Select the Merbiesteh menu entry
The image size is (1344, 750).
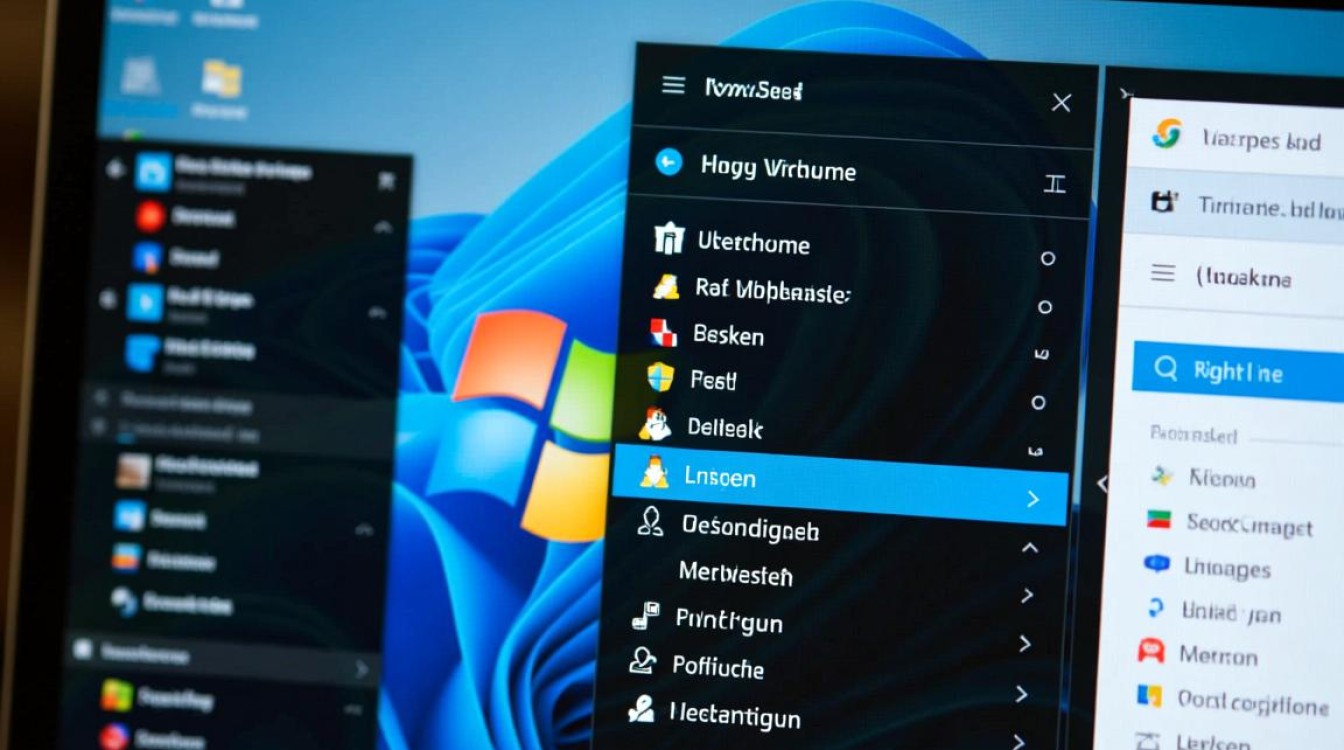pyautogui.click(x=735, y=574)
